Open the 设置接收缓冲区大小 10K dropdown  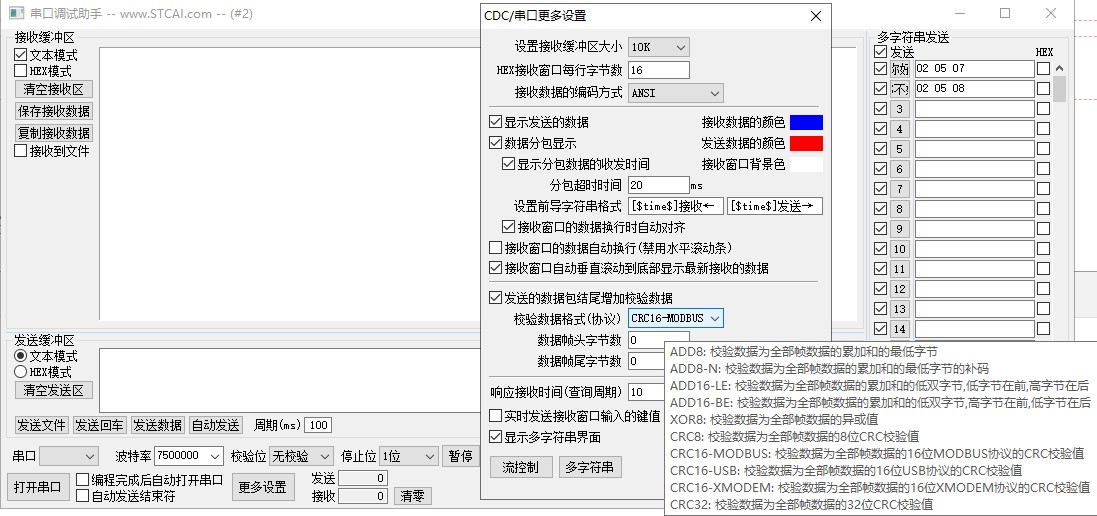658,48
